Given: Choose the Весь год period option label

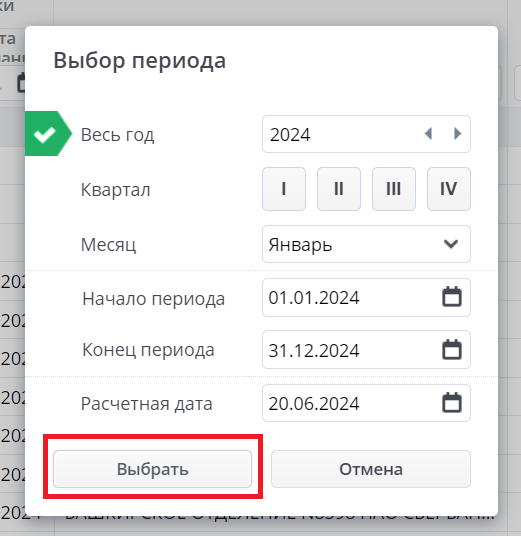Looking at the screenshot, I should 117,134.
